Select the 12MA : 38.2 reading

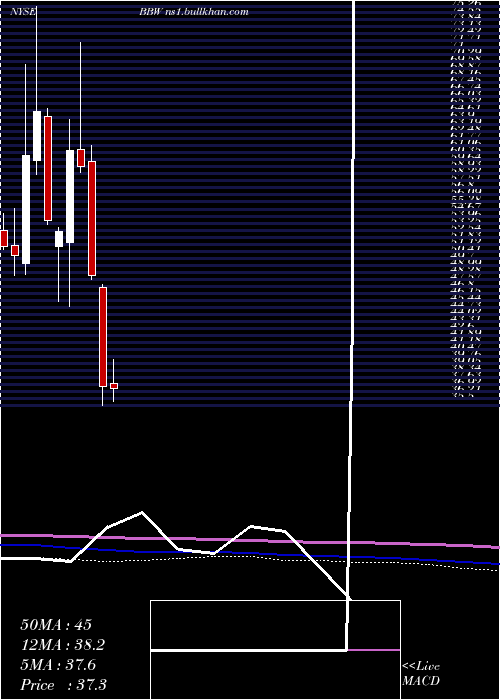(x=64, y=645)
